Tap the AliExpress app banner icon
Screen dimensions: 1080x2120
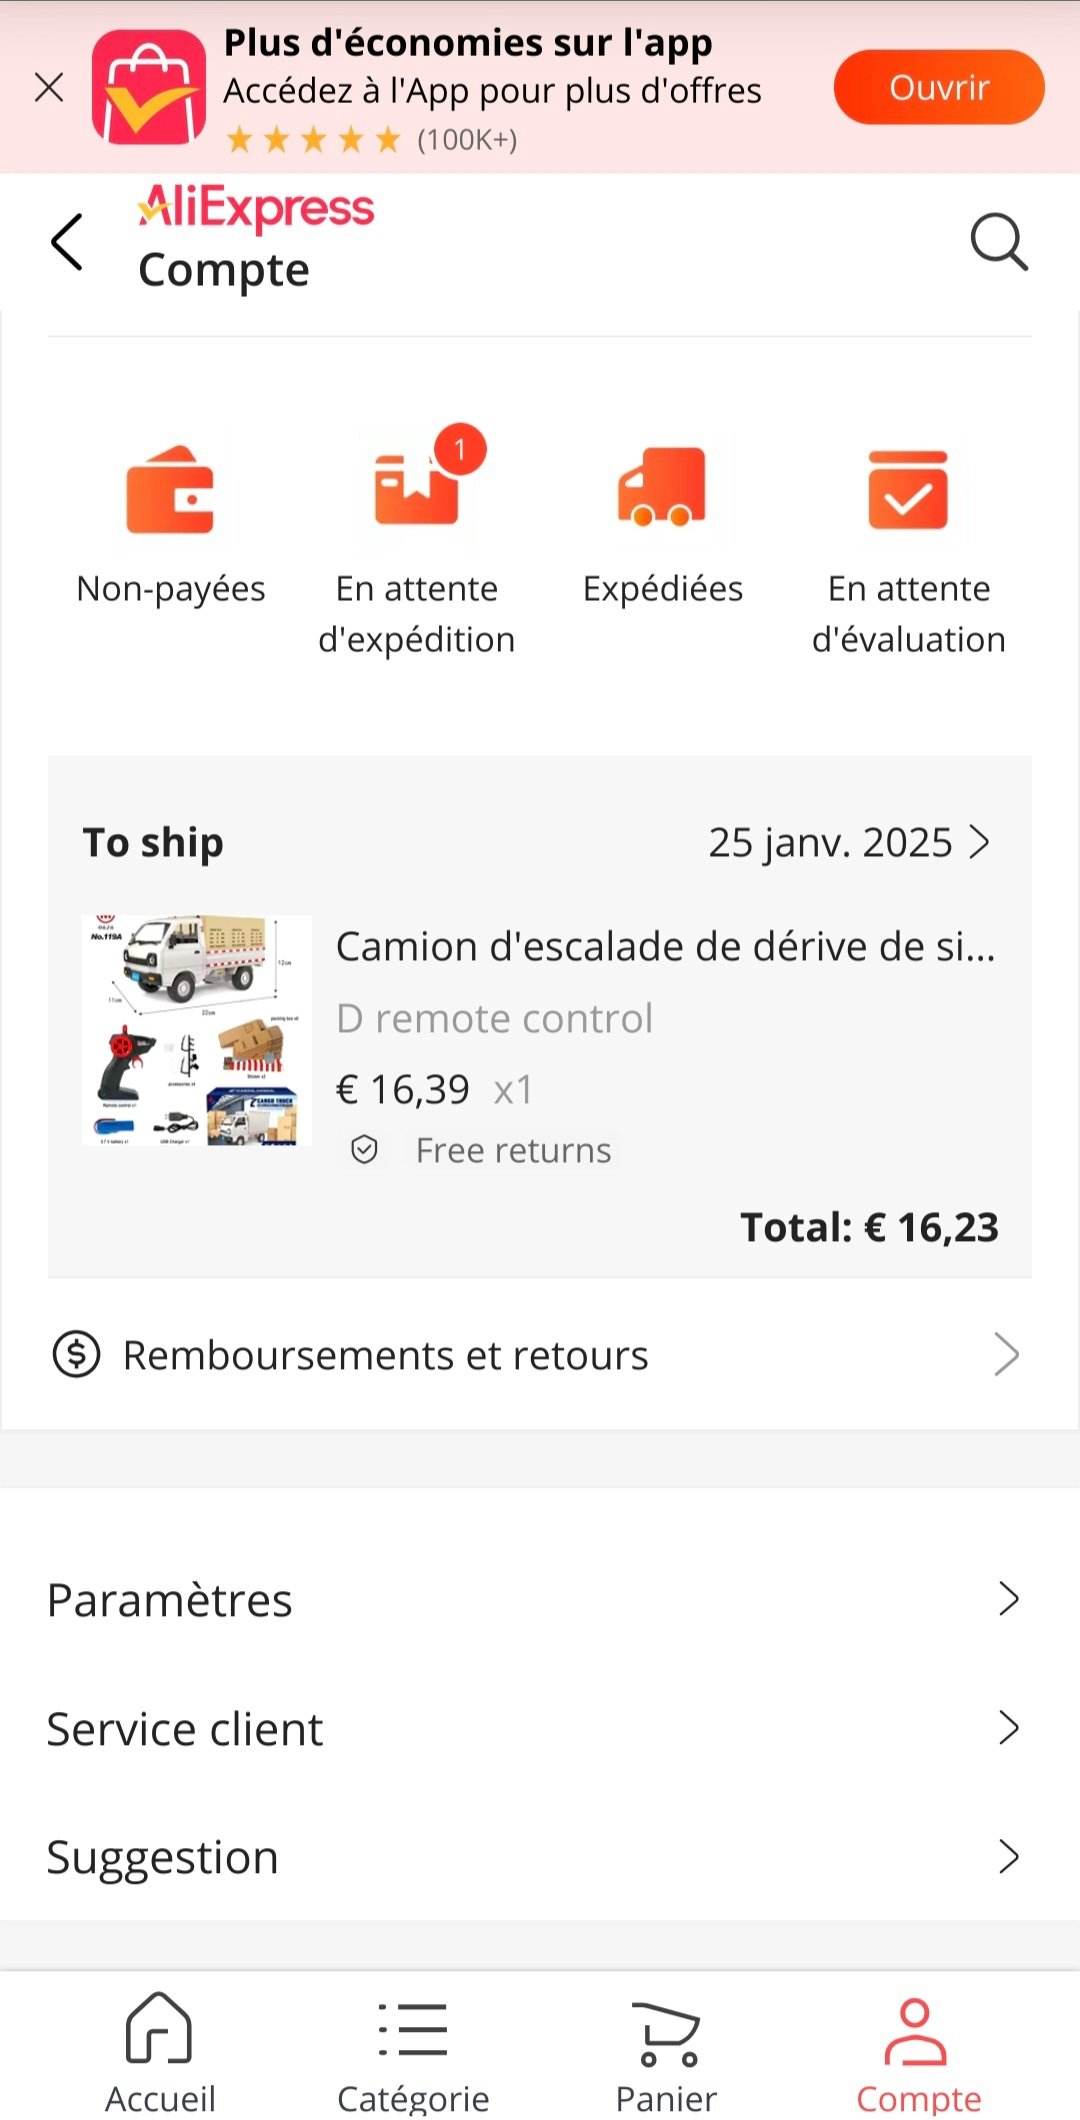click(x=149, y=87)
